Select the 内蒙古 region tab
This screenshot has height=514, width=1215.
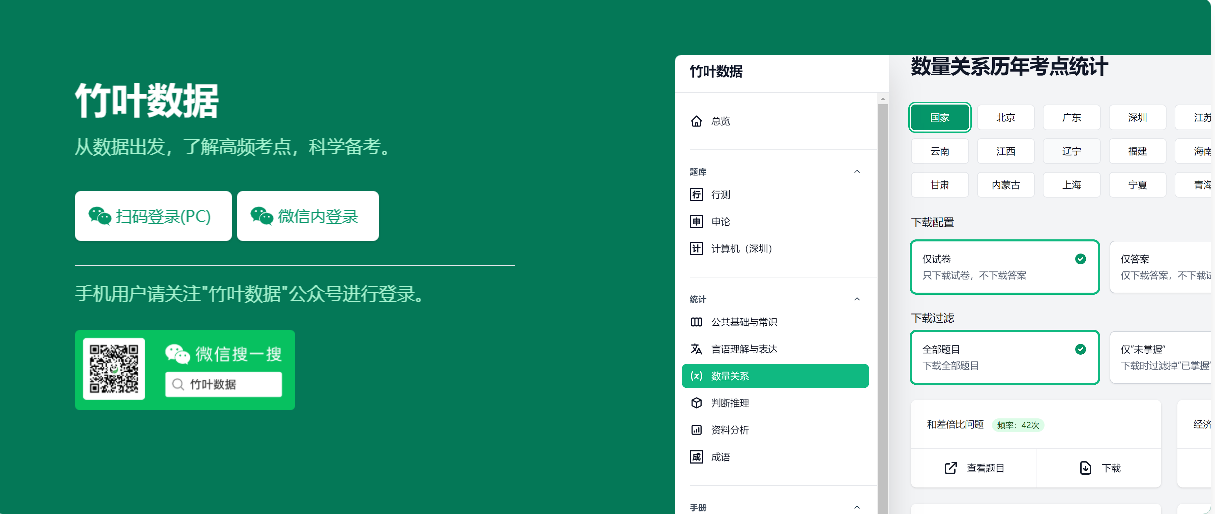(x=1006, y=185)
